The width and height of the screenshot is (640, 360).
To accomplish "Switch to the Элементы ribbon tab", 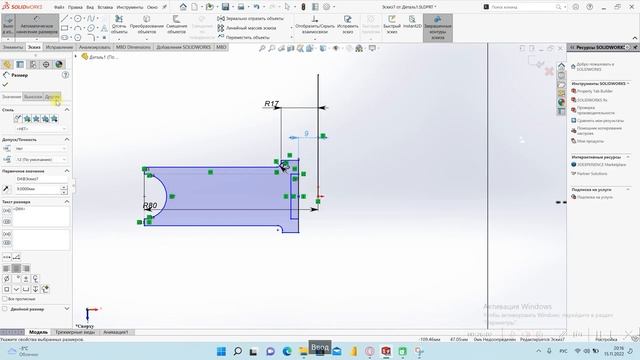I will 13,47.
